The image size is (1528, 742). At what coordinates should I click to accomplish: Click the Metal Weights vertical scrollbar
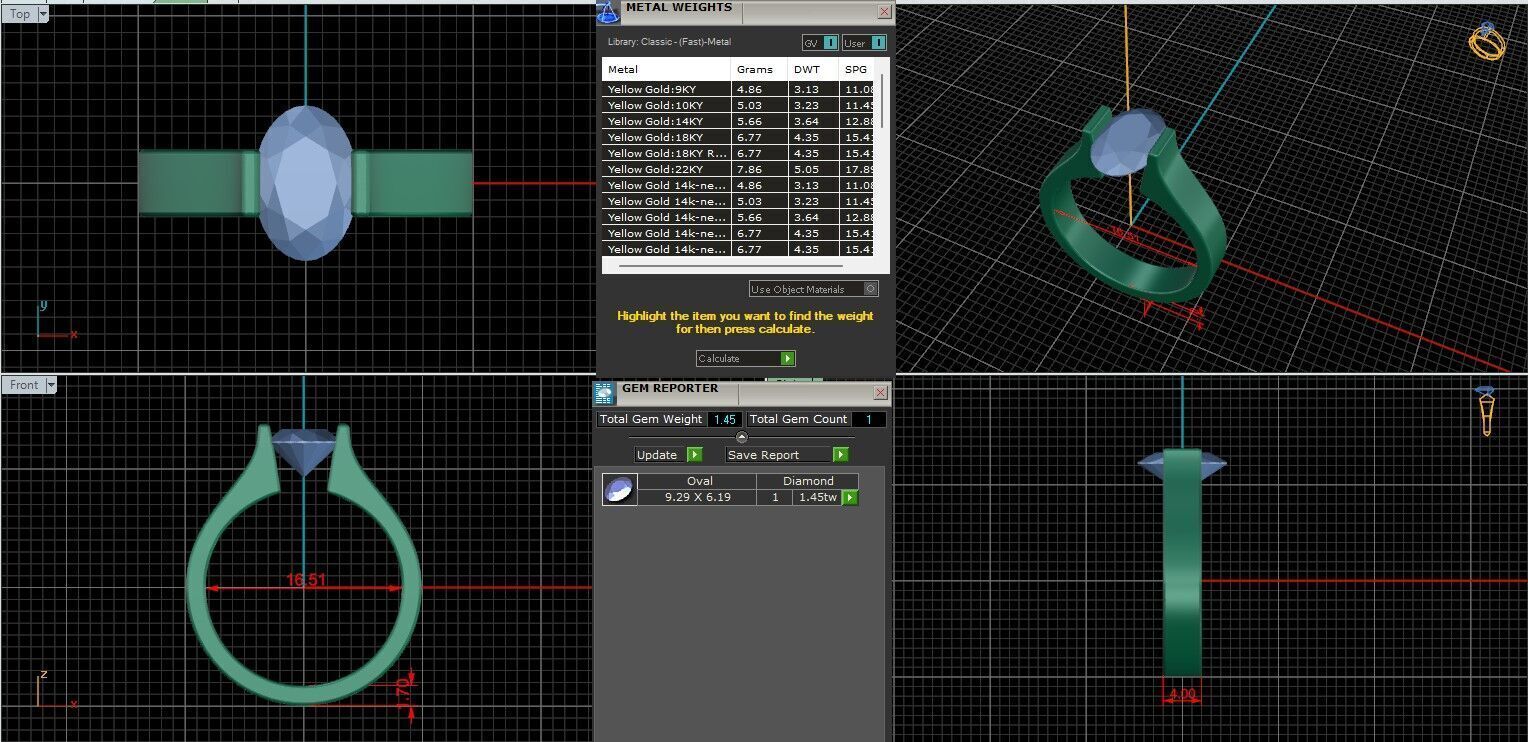882,100
